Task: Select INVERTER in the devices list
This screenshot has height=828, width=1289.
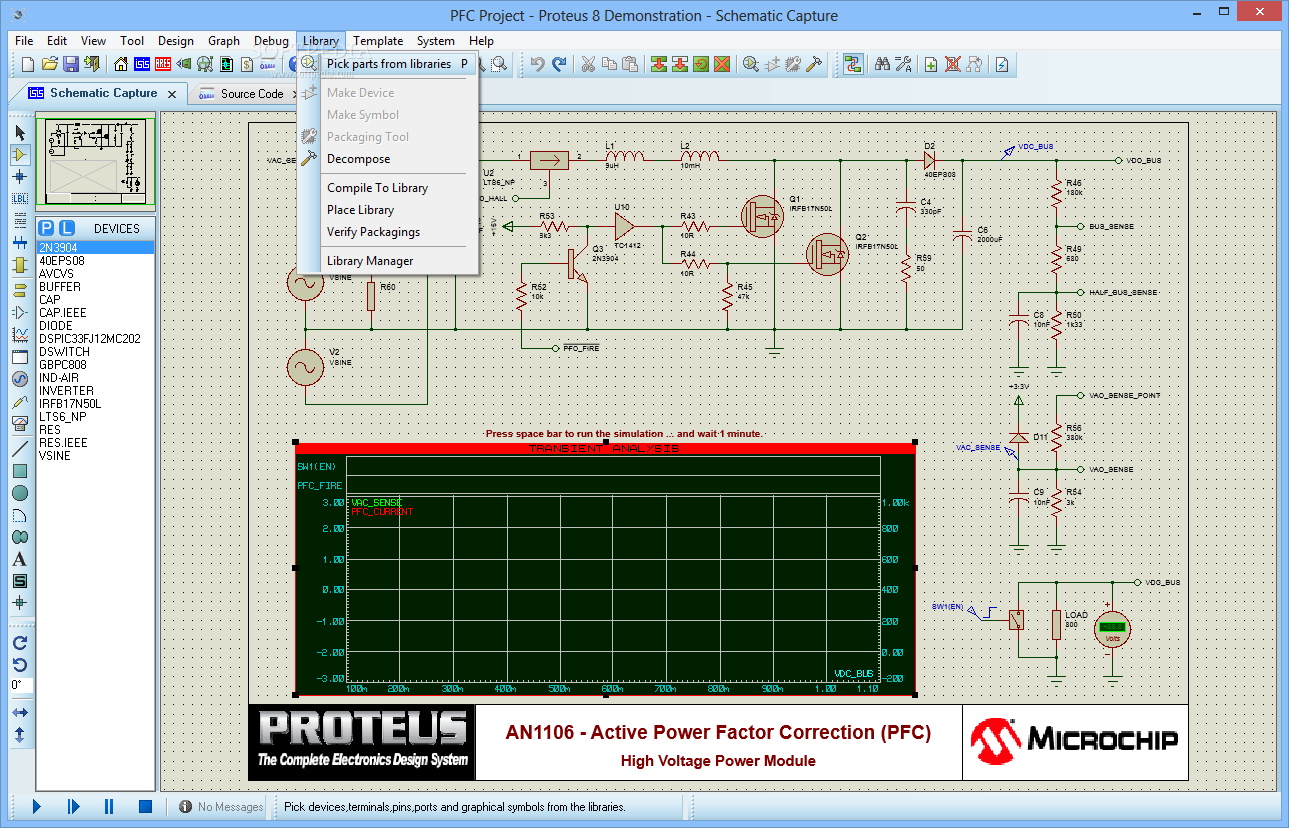Action: (x=95, y=390)
